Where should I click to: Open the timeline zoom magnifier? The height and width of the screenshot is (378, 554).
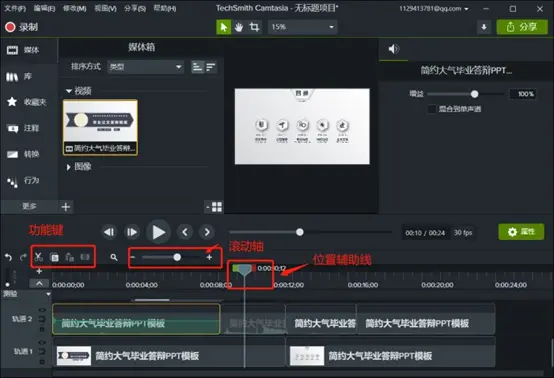pos(114,257)
